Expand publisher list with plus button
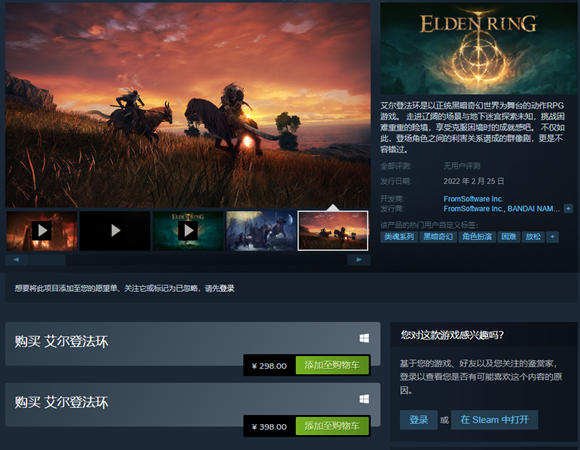This screenshot has height=450, width=580. (568, 209)
